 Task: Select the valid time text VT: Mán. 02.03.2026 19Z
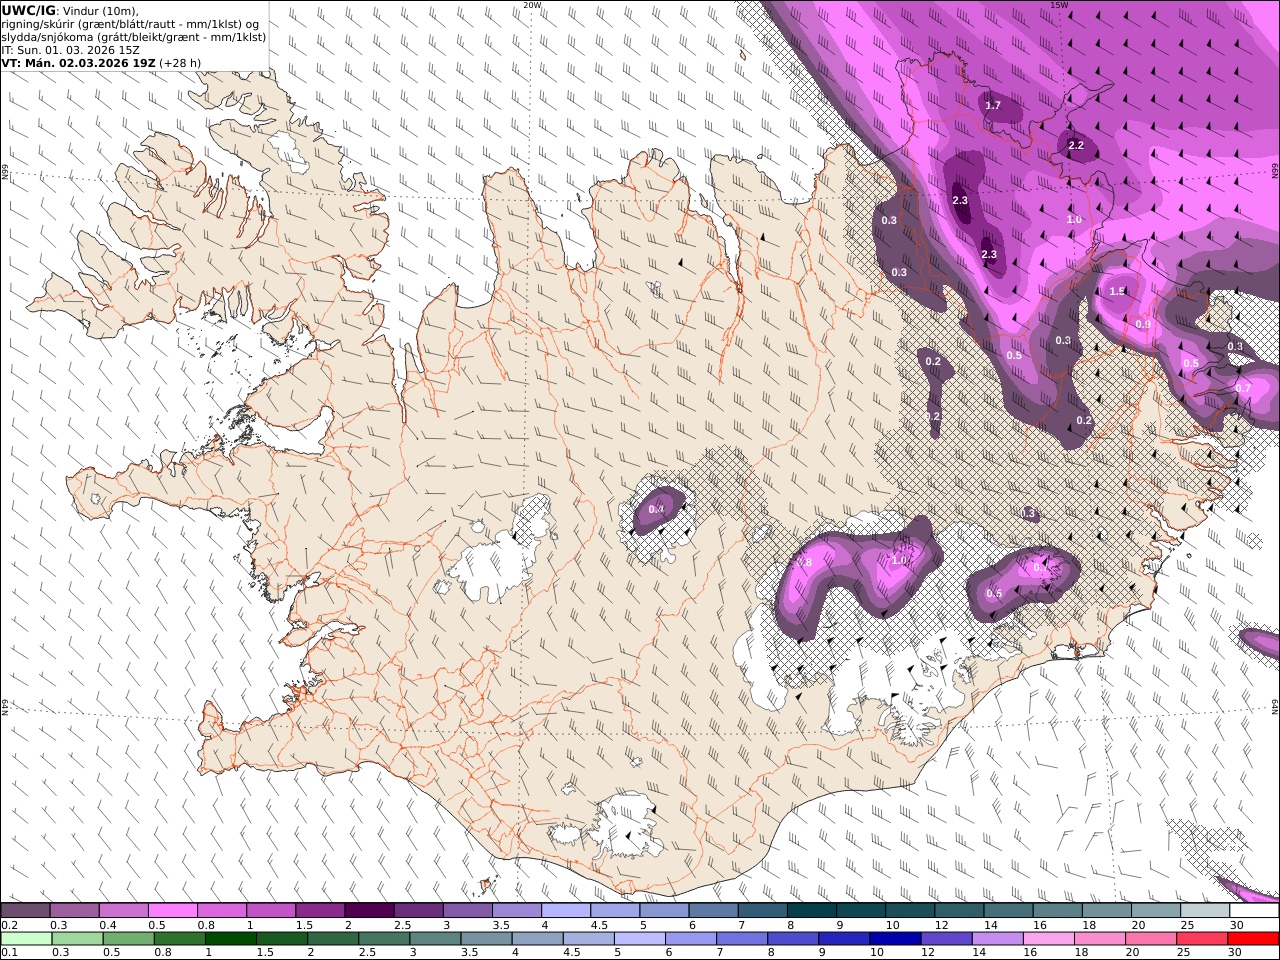tap(79, 62)
